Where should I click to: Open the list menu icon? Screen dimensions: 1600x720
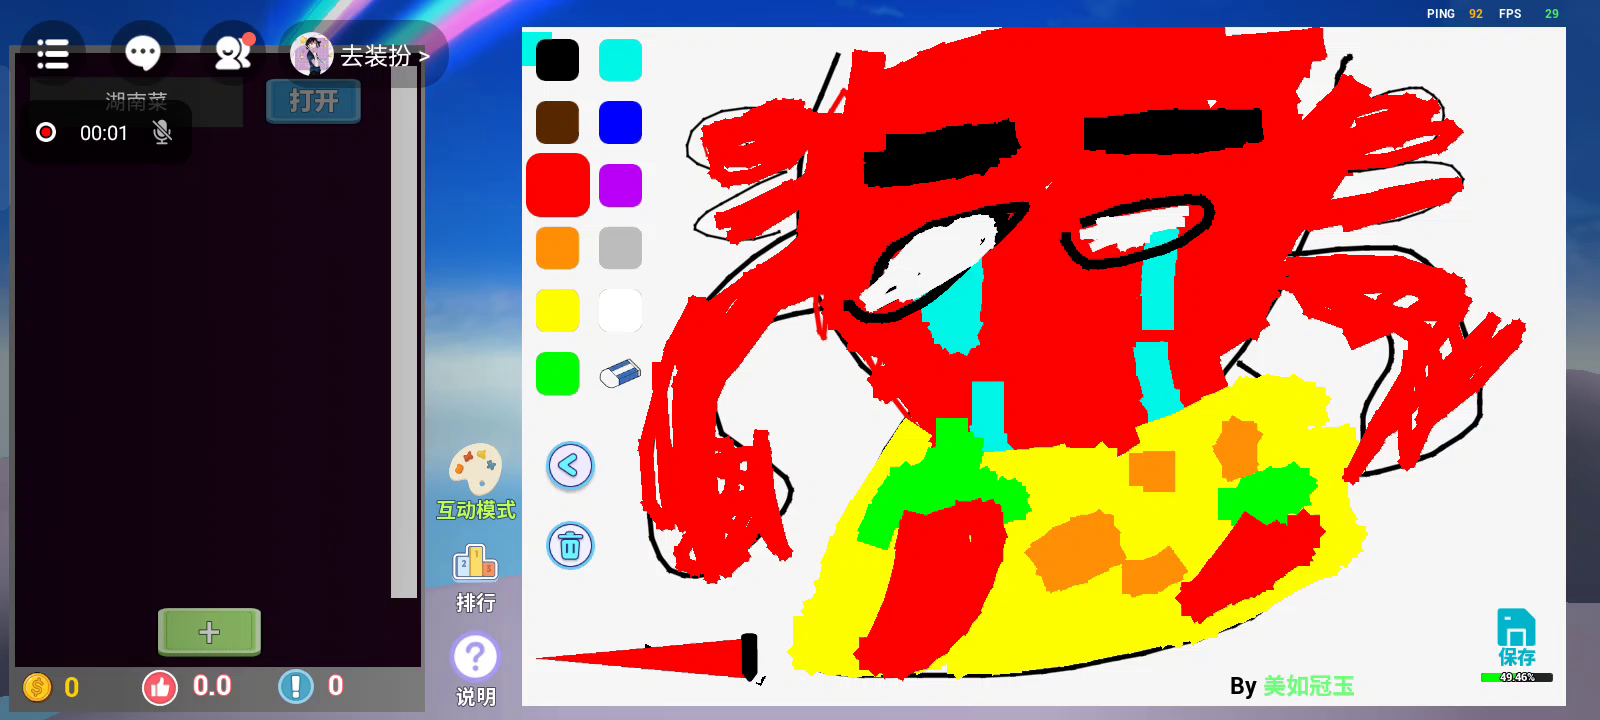[53, 54]
